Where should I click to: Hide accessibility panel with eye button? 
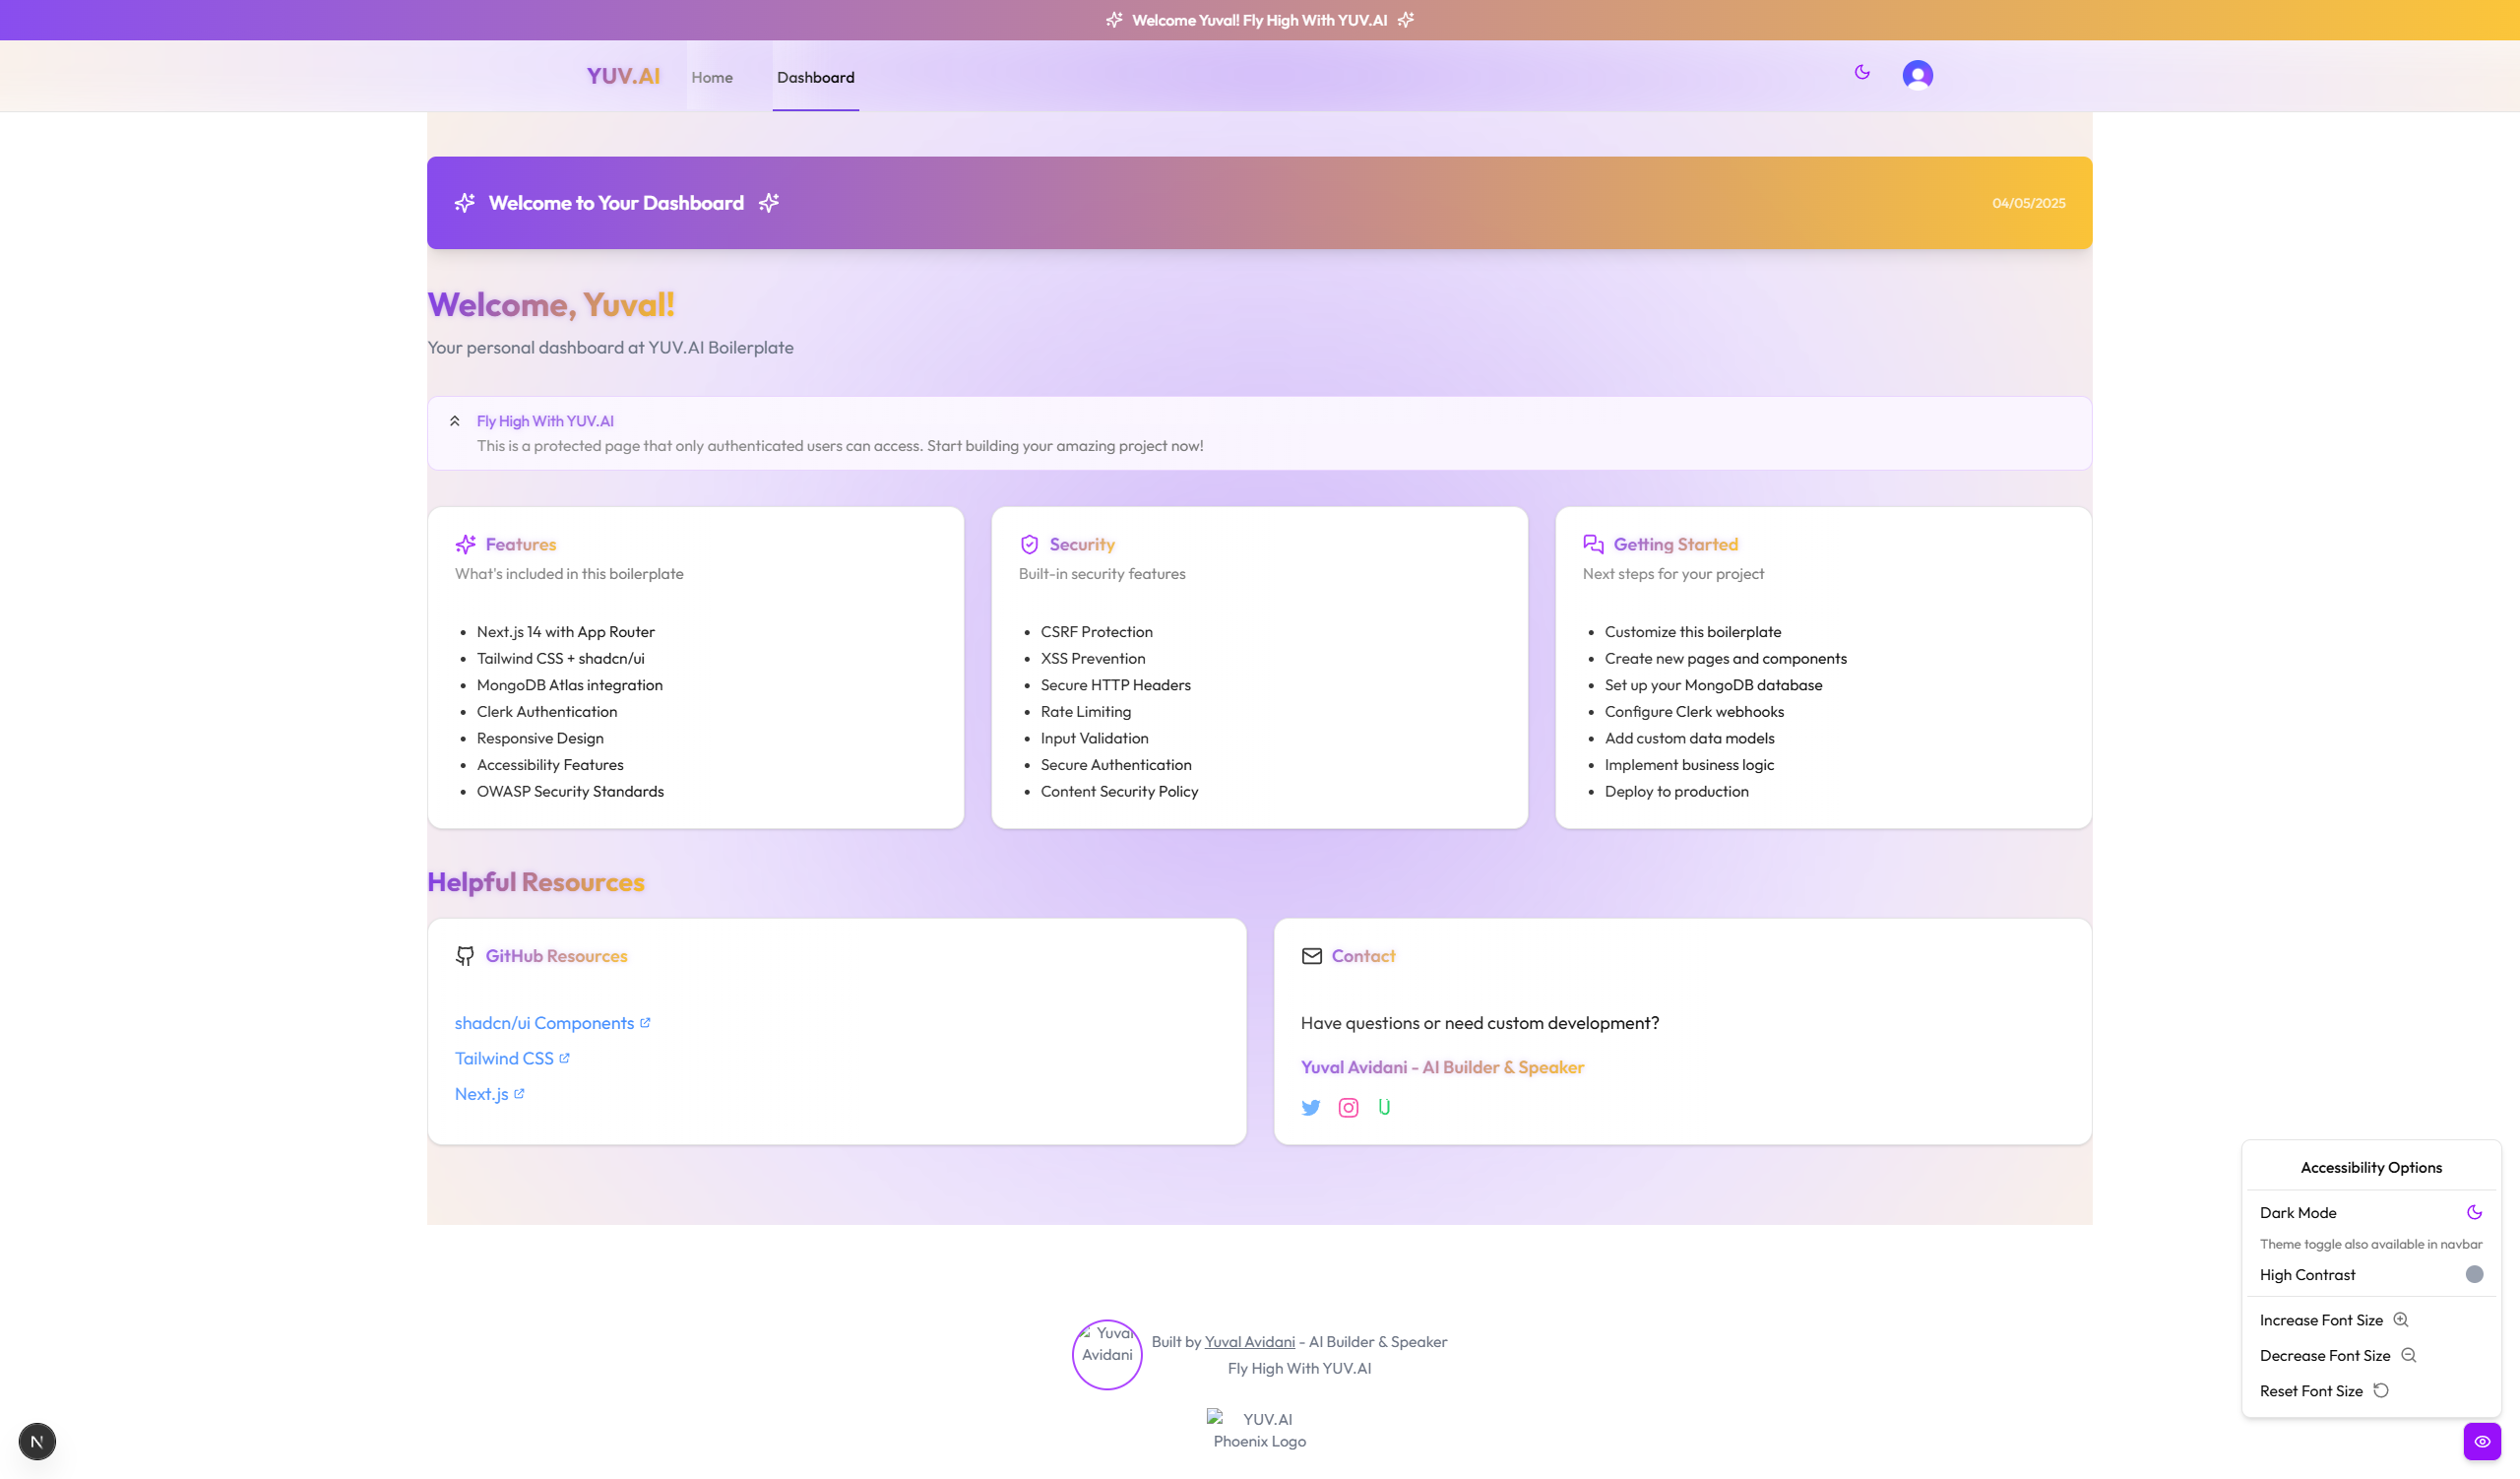(x=2481, y=1441)
